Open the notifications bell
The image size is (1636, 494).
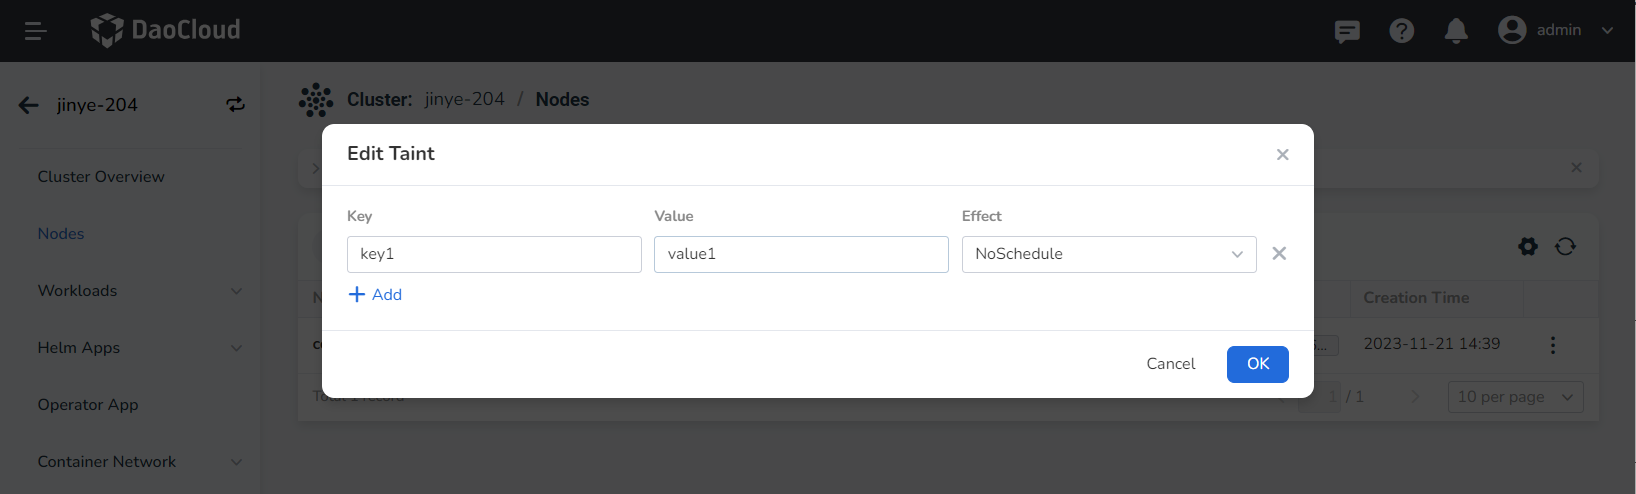tap(1456, 31)
